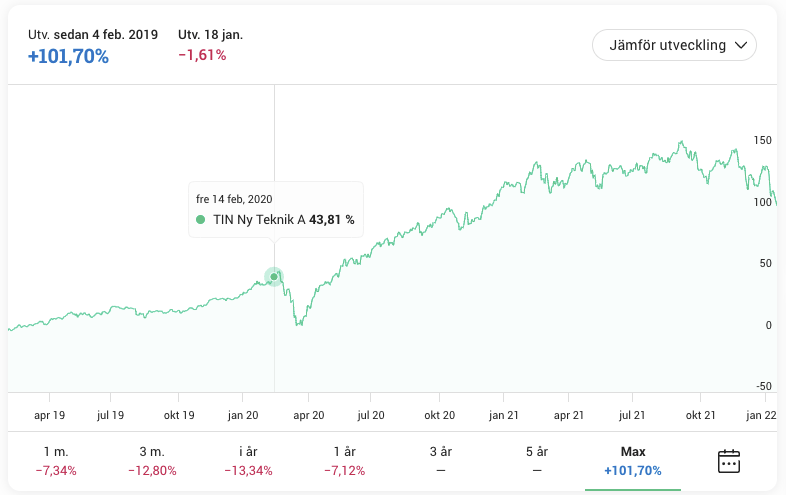The width and height of the screenshot is (786, 495).
Task: Click the chart's lowest dip after the marker
Action: [x=298, y=325]
